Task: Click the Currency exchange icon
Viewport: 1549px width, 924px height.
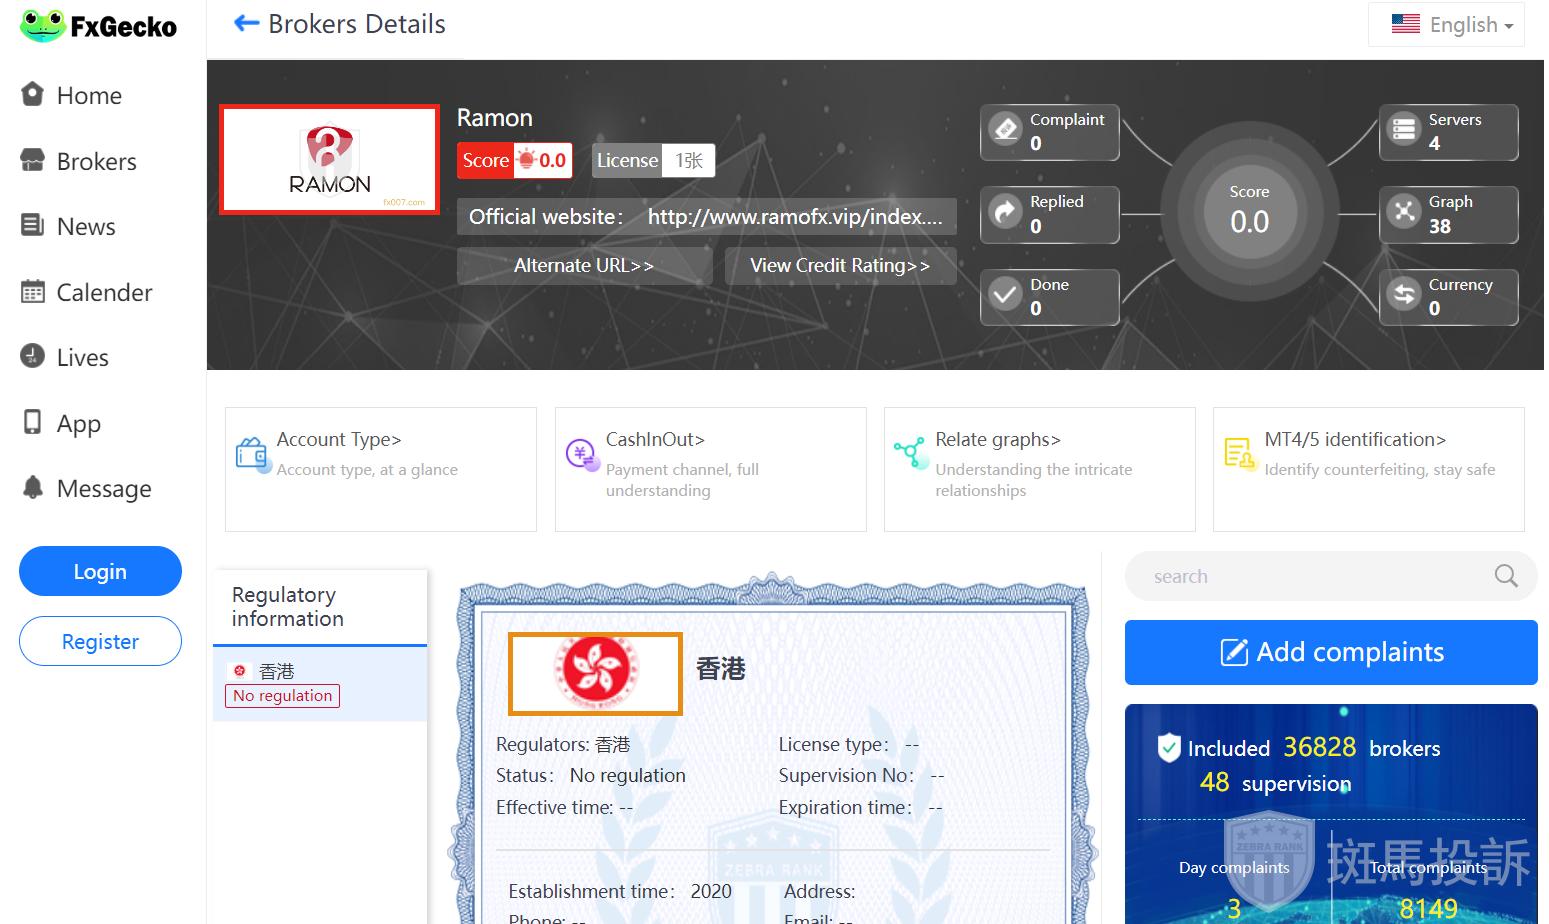Action: (x=1404, y=295)
